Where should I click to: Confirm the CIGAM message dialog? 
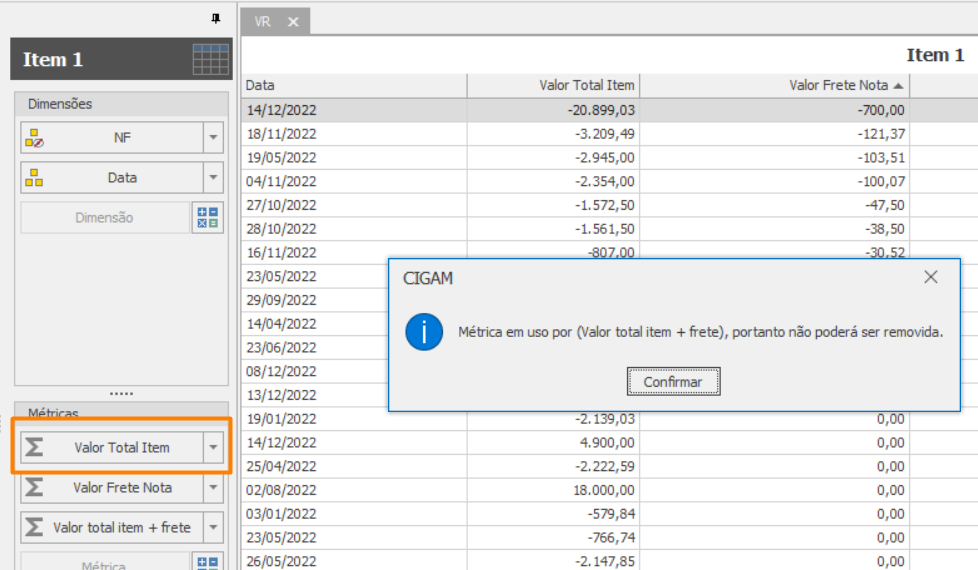tap(674, 382)
